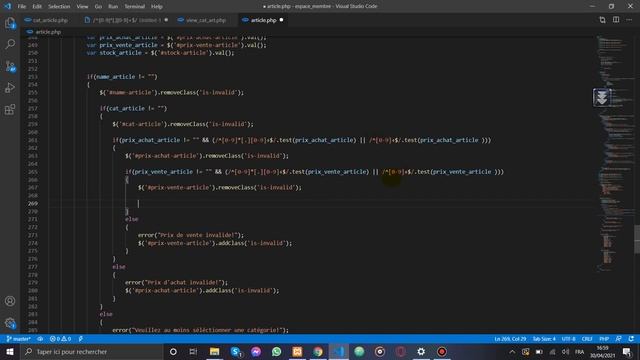
Task: Open Task View in taskbar
Action: (x=193, y=351)
